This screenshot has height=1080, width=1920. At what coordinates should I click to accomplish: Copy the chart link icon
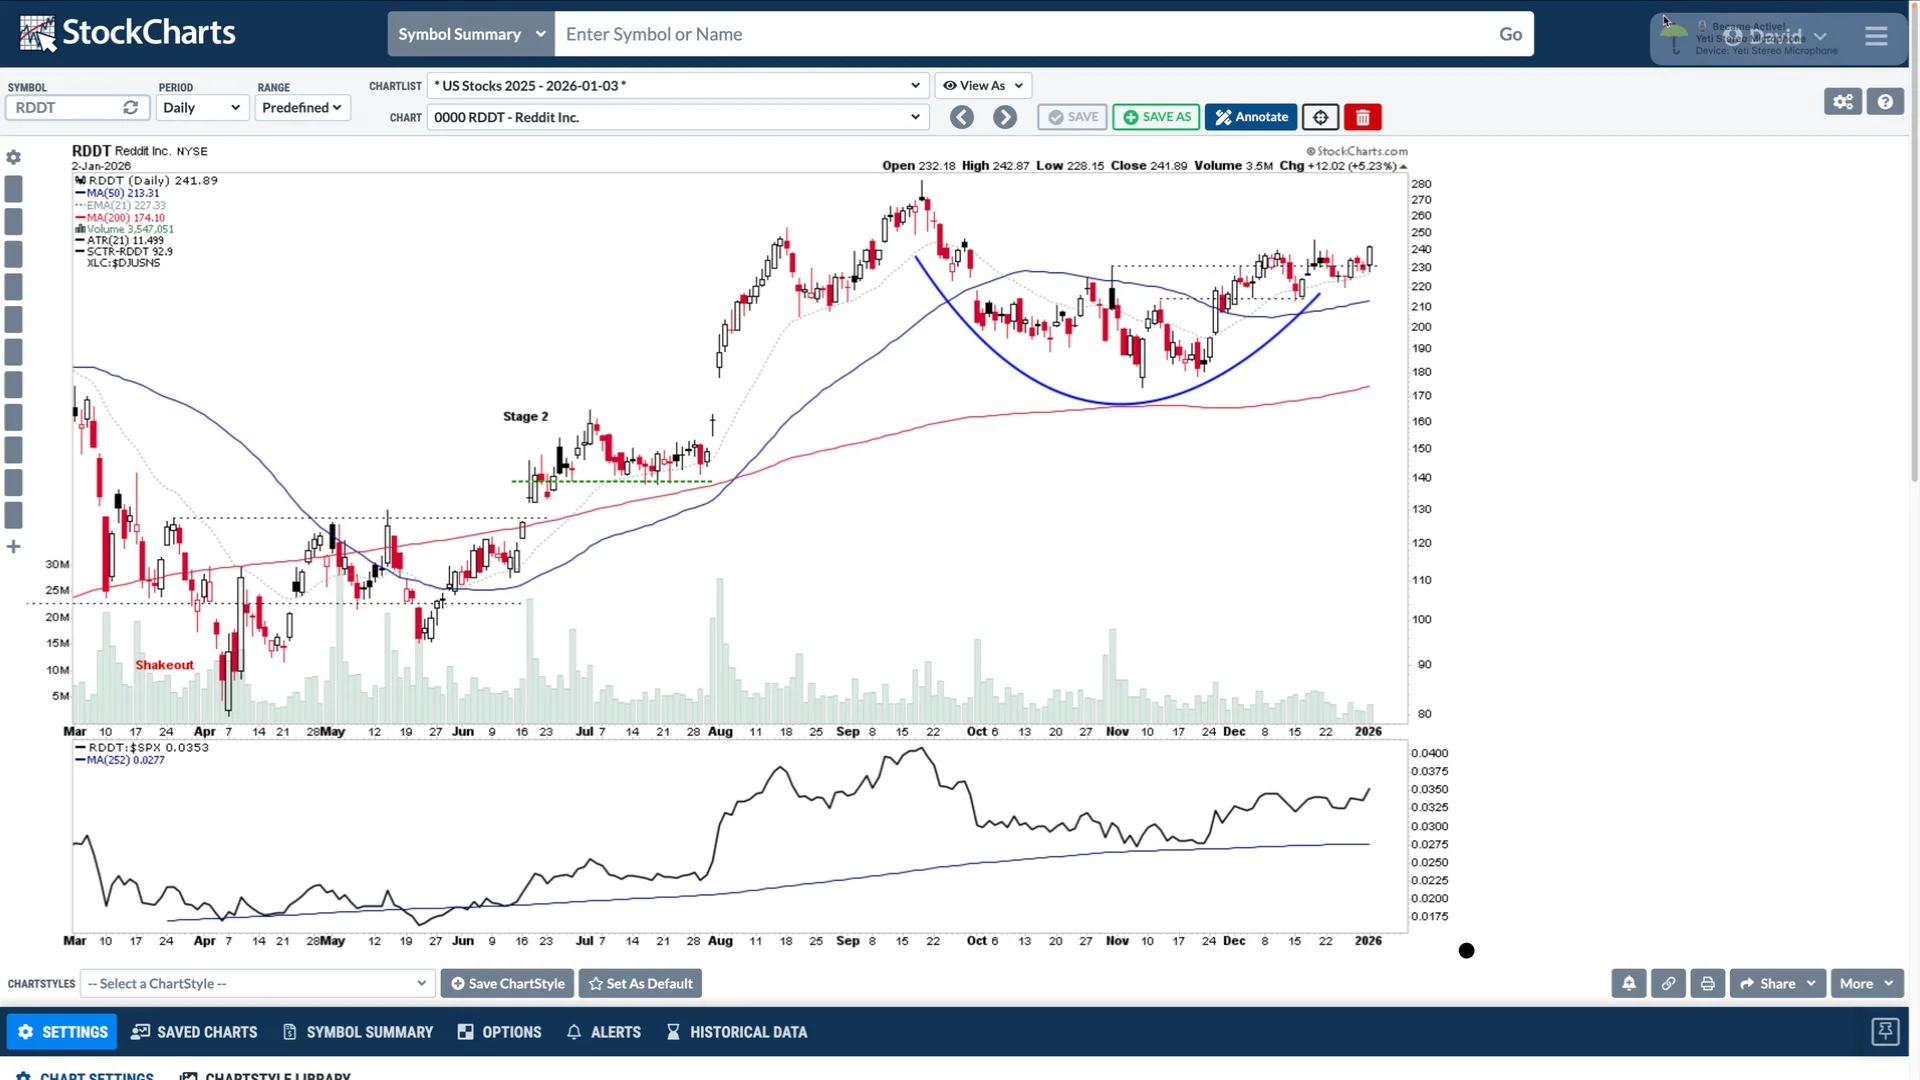pos(1667,983)
